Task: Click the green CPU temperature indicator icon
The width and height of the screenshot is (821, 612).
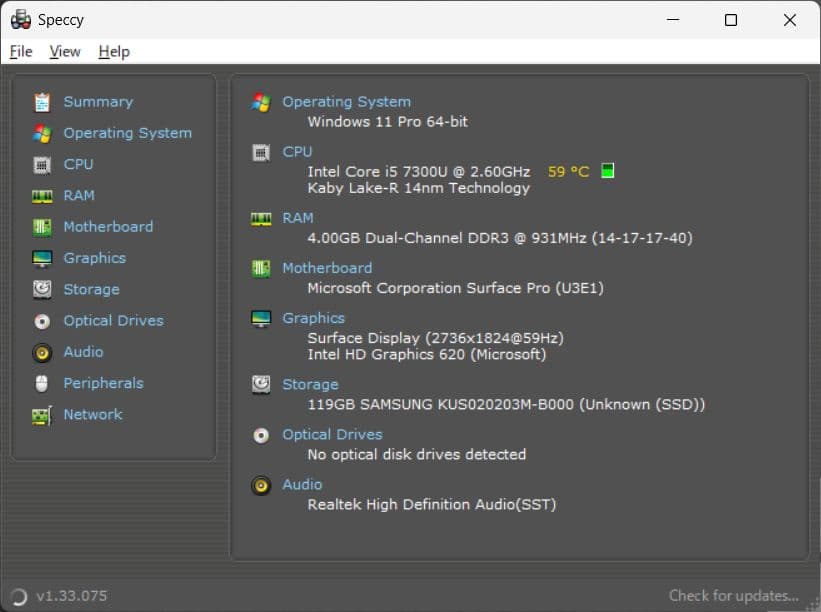Action: pyautogui.click(x=607, y=171)
